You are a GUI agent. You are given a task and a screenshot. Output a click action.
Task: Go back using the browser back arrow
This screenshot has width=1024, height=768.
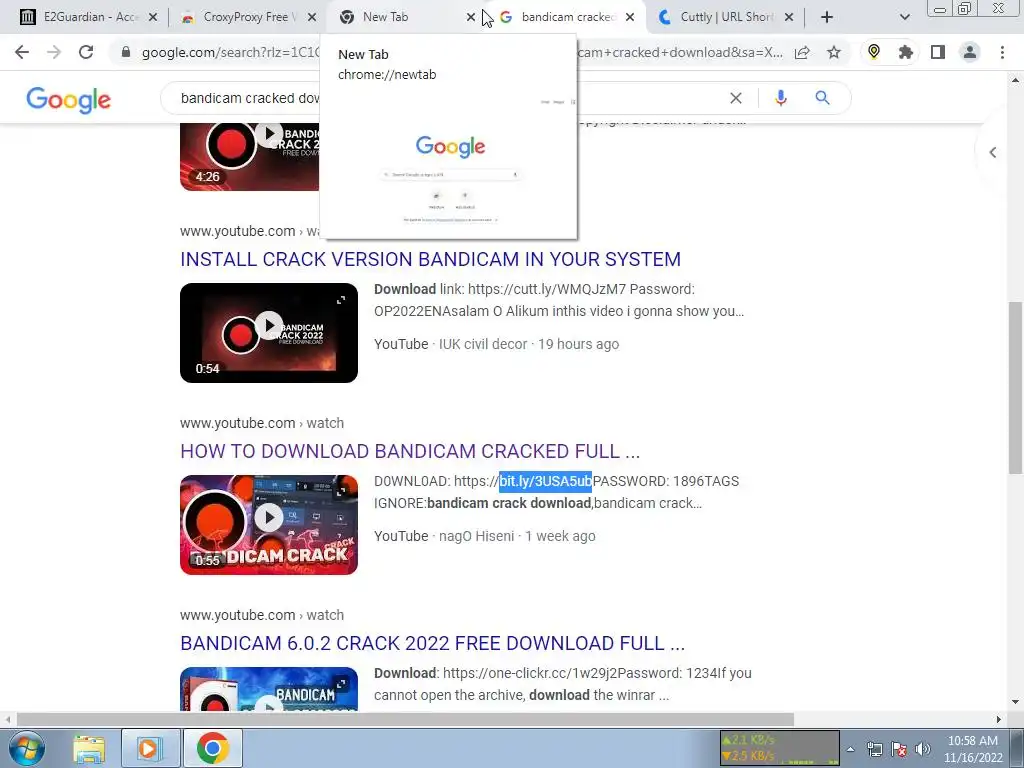coord(22,52)
